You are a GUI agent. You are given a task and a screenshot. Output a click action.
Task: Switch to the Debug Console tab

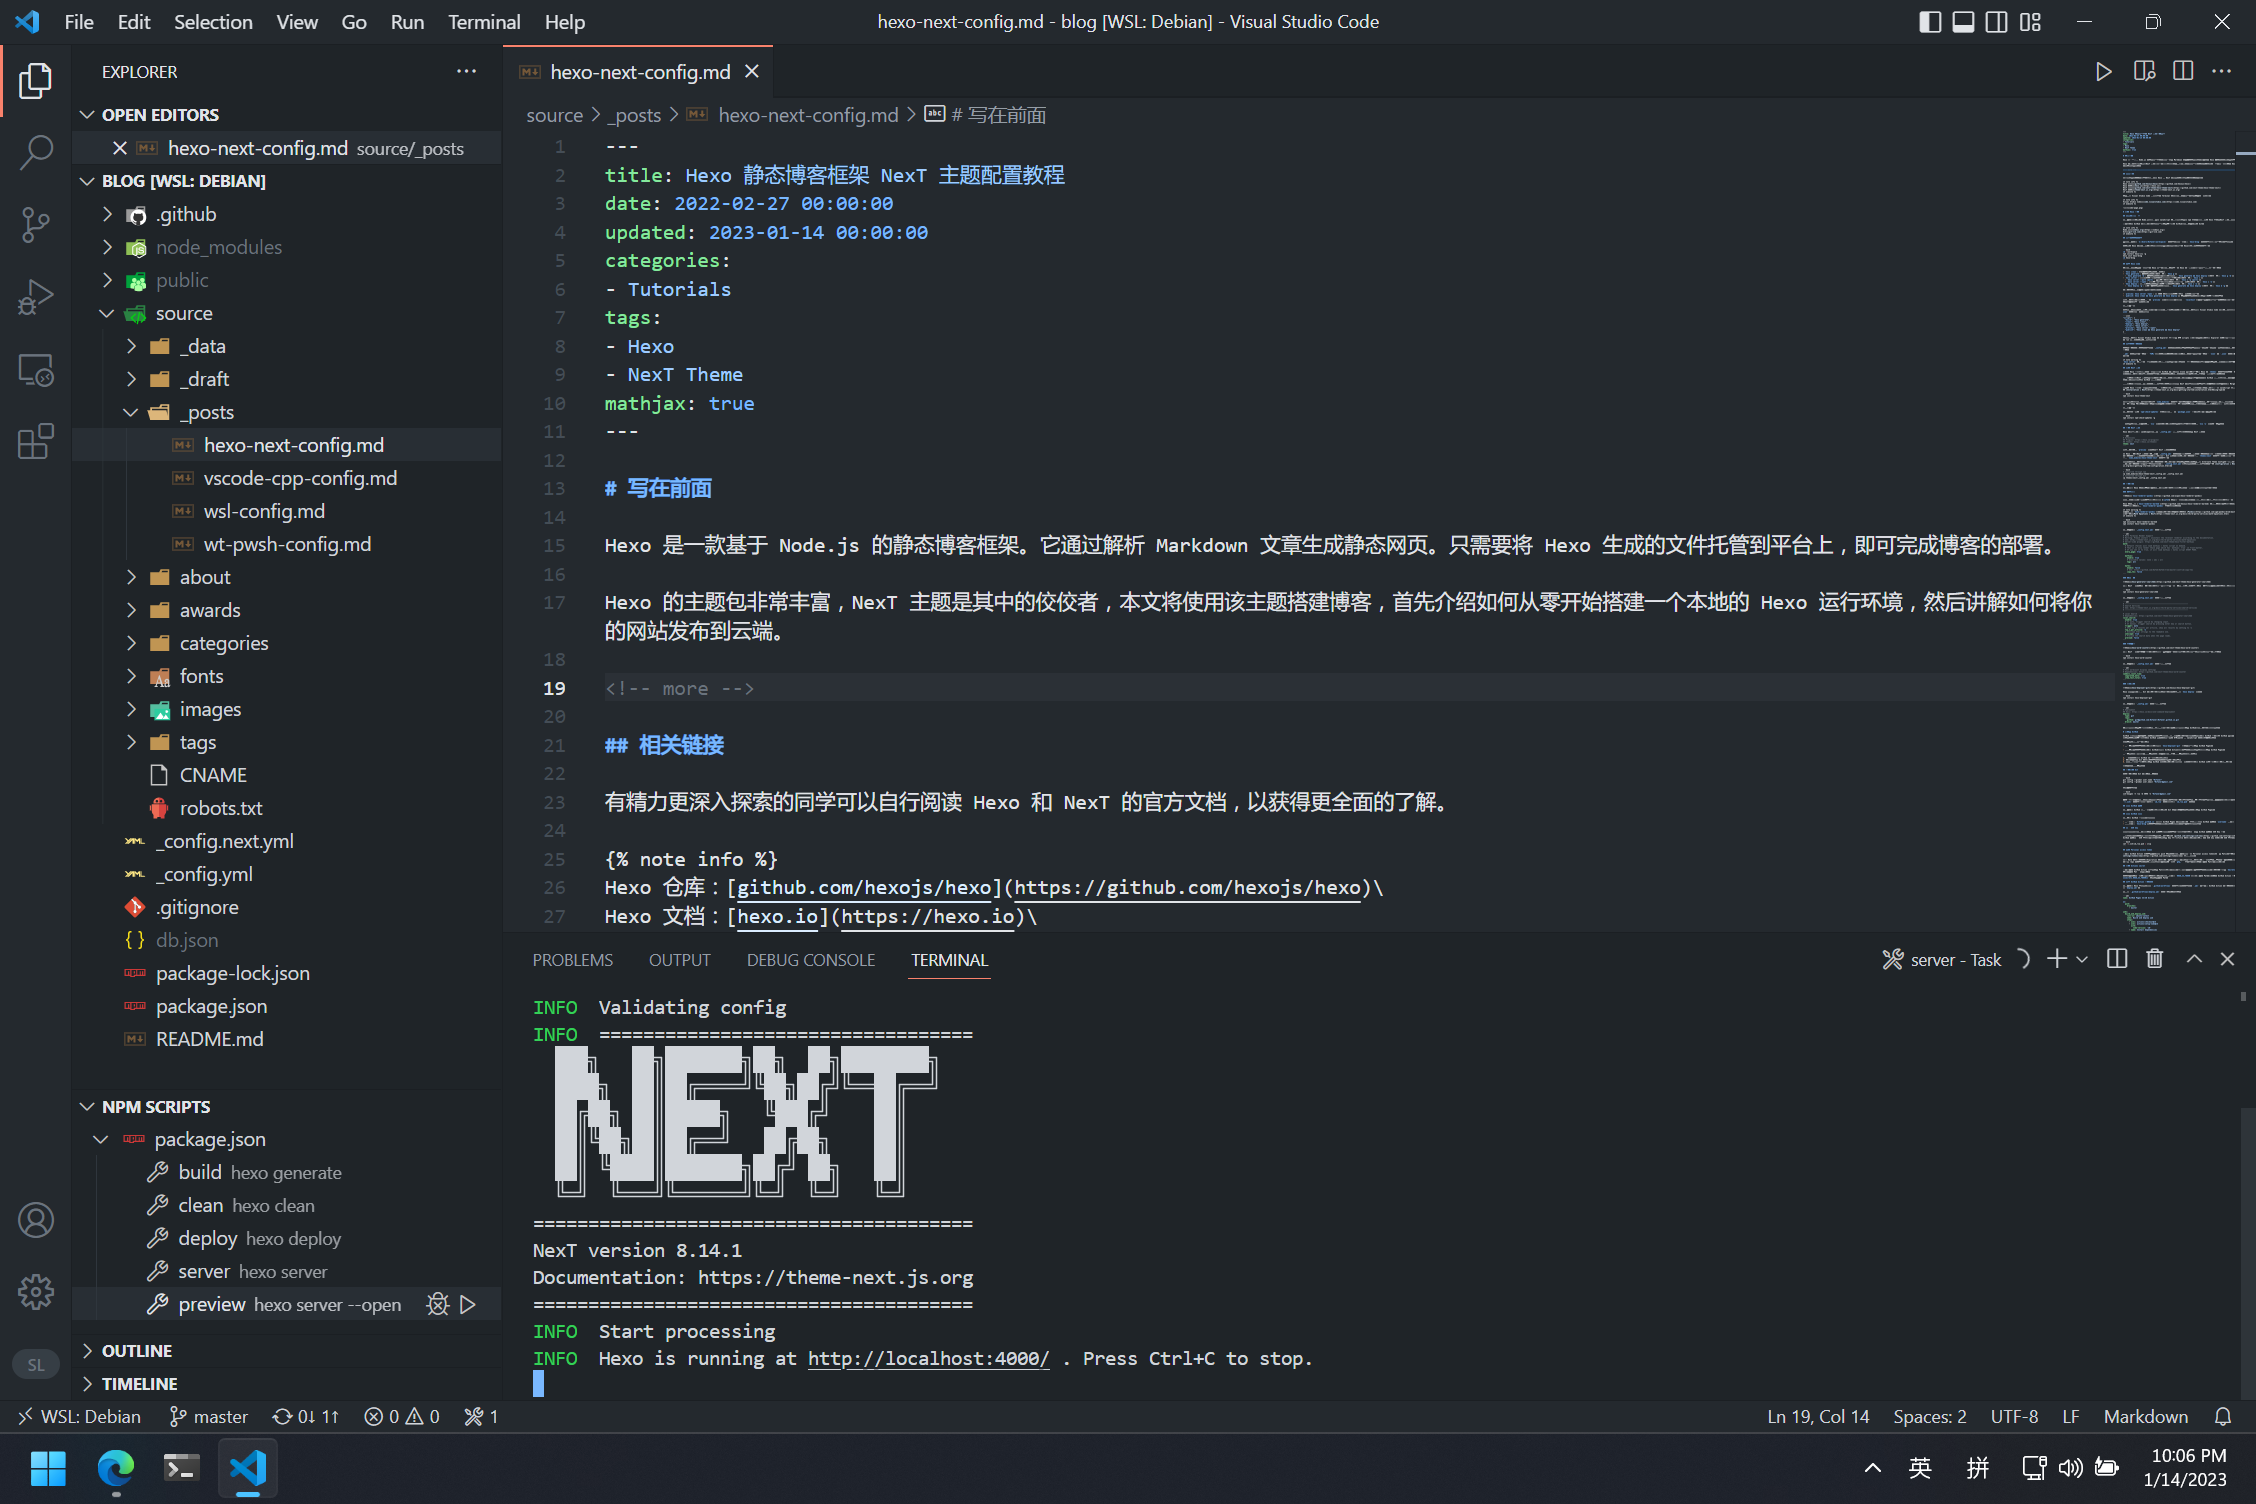[811, 960]
